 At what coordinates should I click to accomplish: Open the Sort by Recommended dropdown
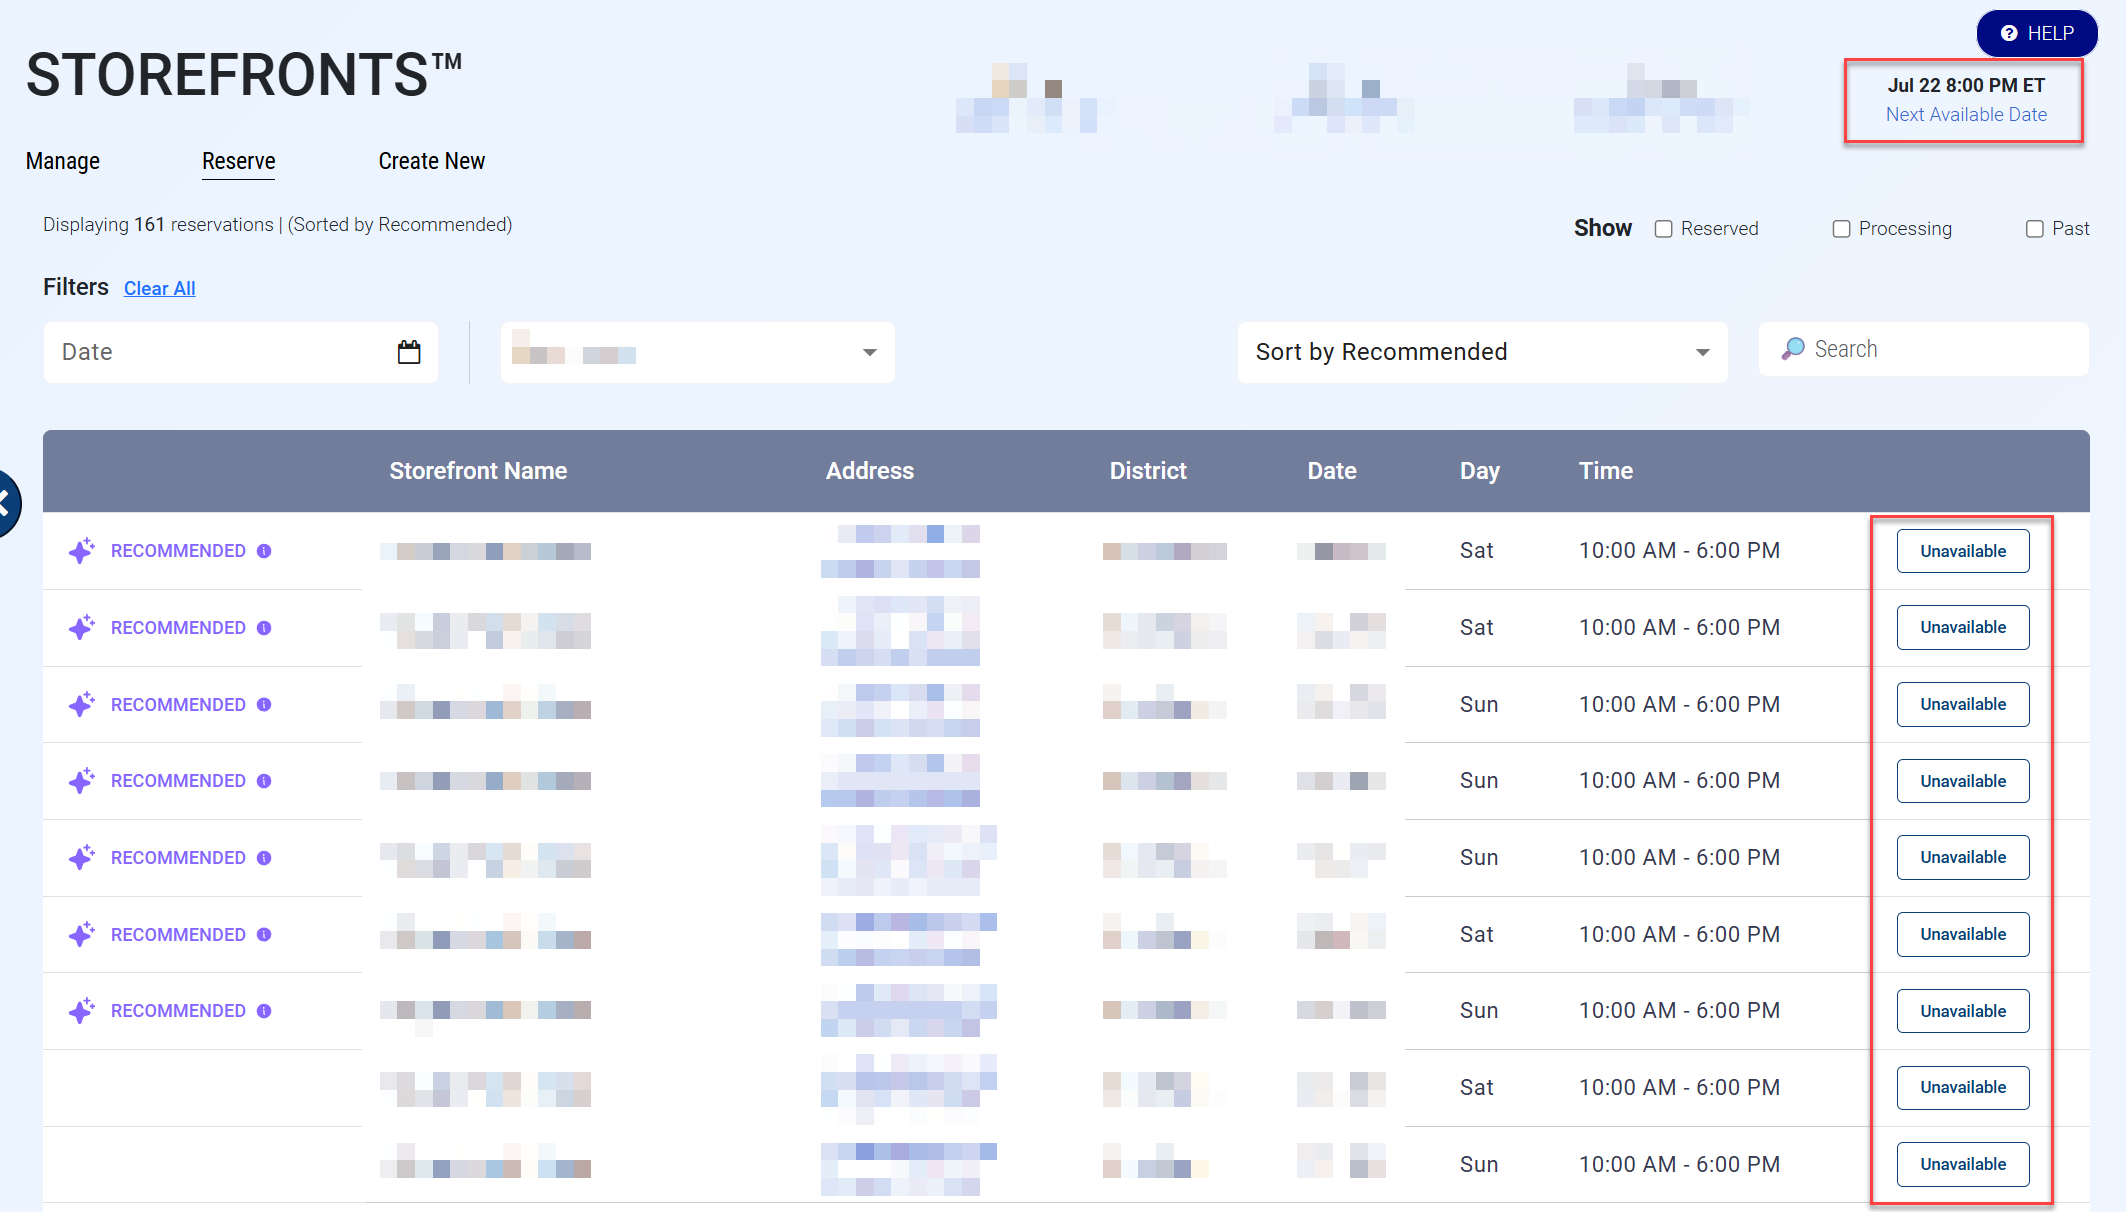click(1482, 352)
